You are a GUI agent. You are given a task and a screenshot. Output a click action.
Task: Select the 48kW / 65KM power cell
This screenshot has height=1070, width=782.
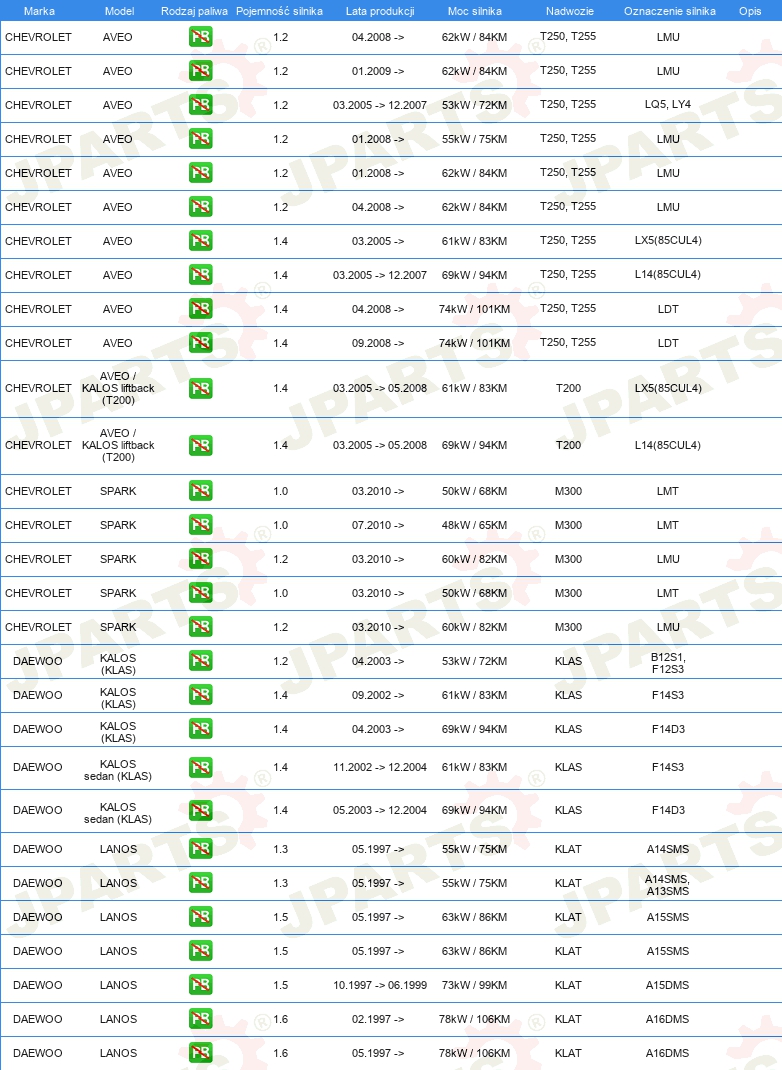pos(474,525)
